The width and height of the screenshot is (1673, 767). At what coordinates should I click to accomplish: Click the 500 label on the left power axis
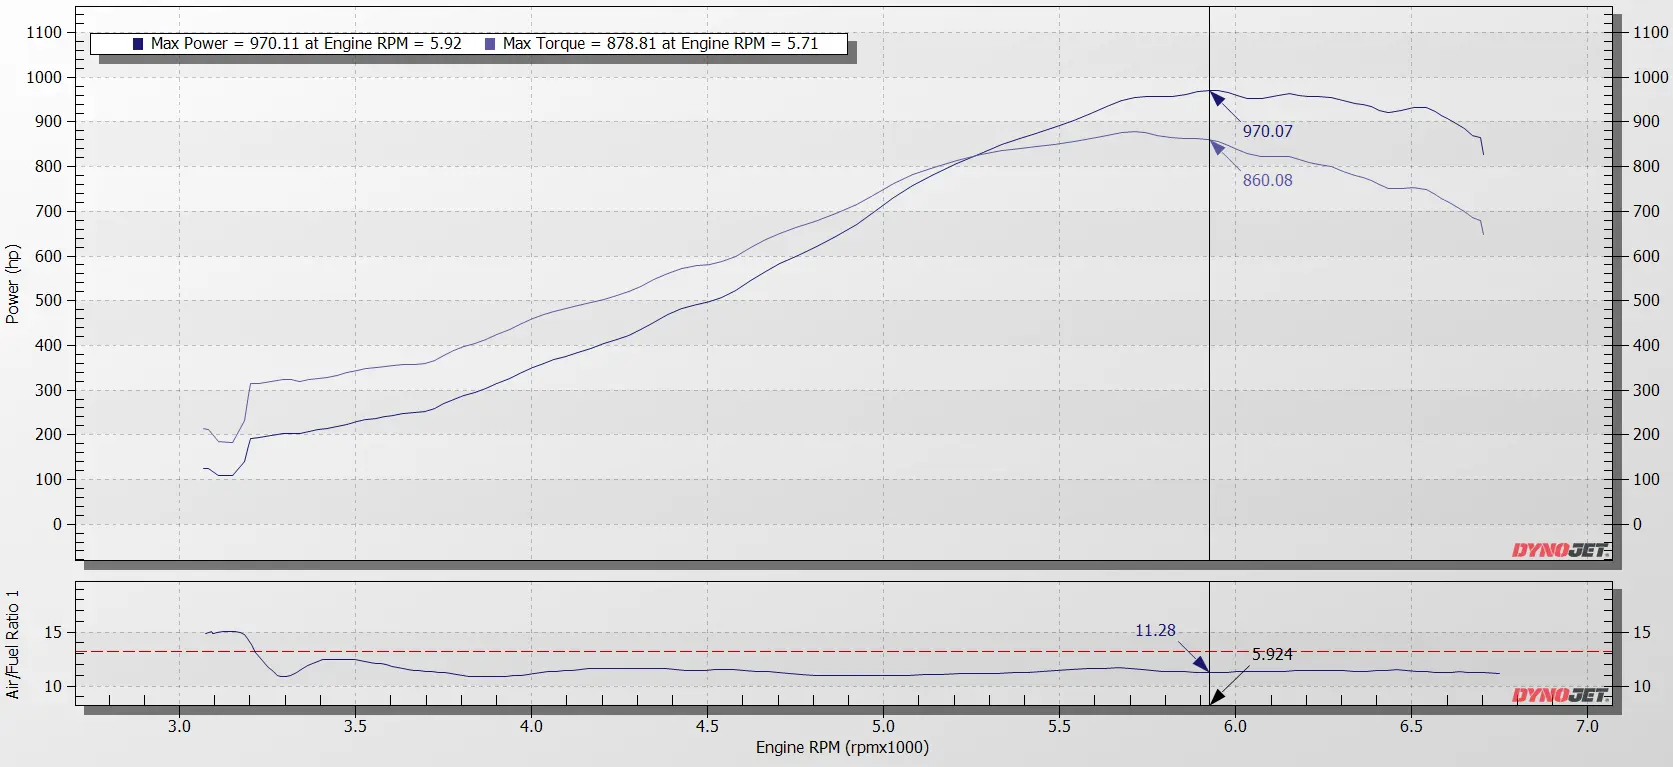point(48,300)
